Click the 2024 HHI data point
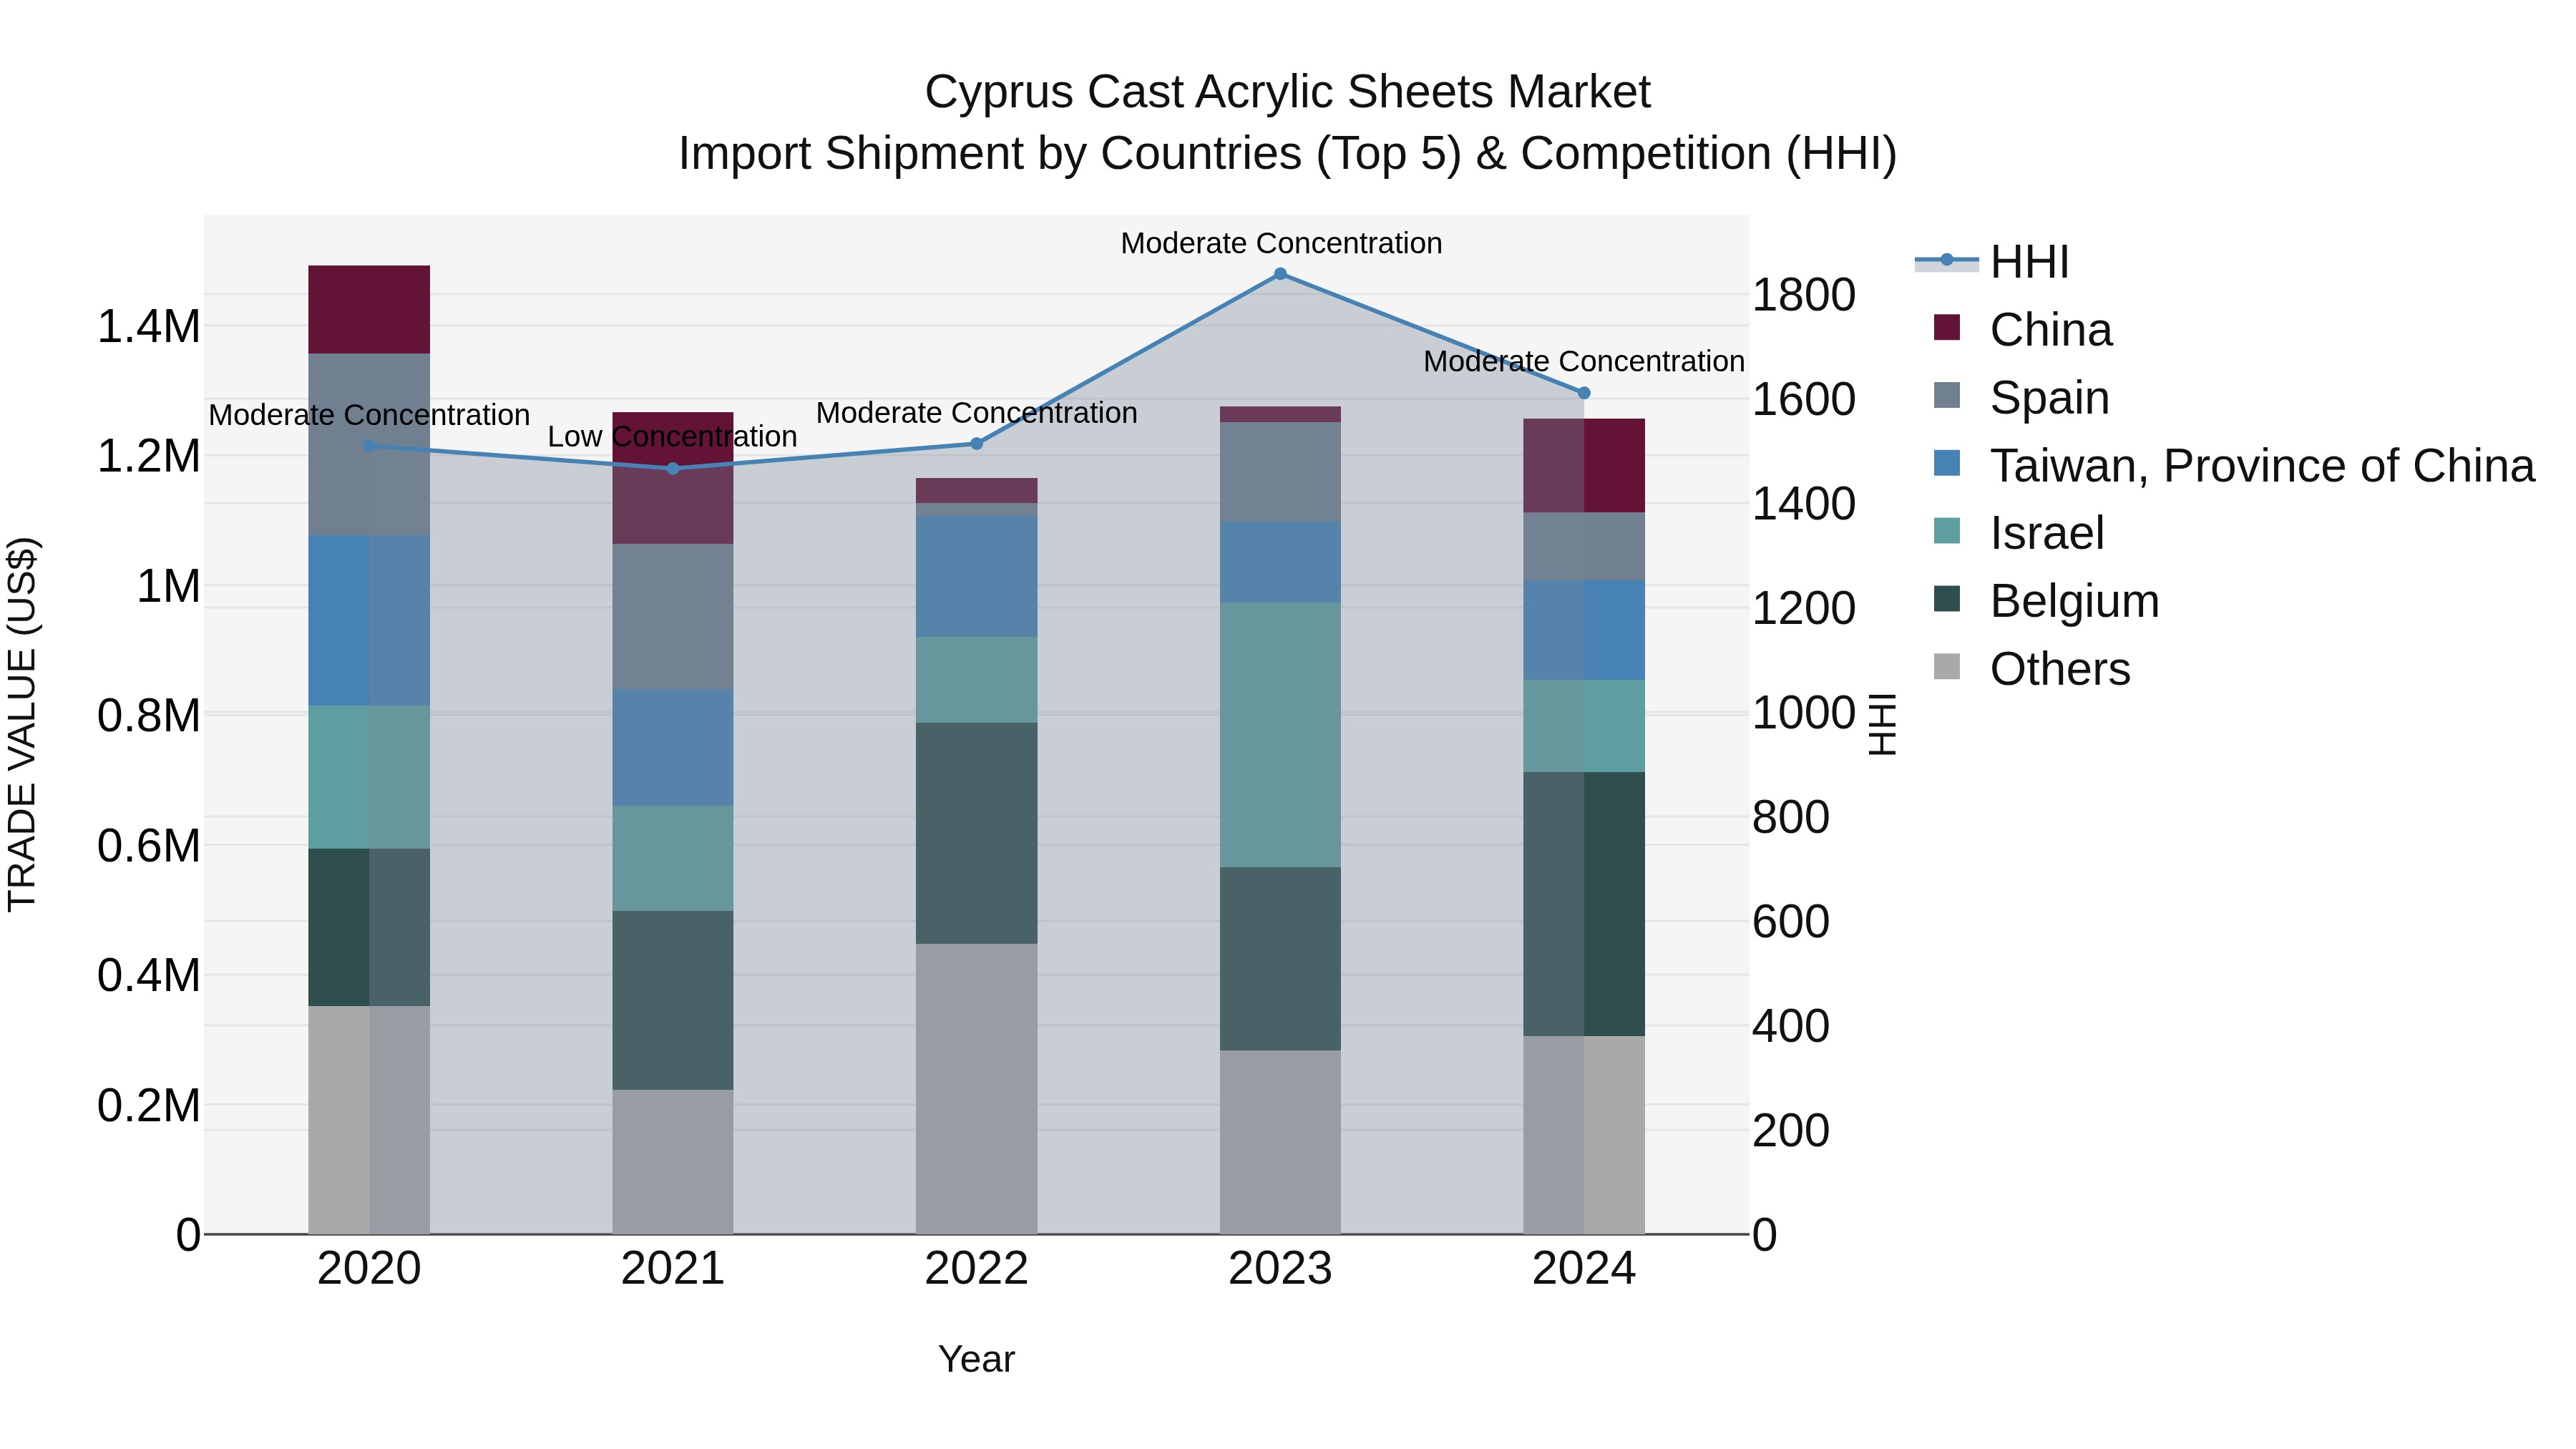The height and width of the screenshot is (1449, 2576). [x=1584, y=393]
